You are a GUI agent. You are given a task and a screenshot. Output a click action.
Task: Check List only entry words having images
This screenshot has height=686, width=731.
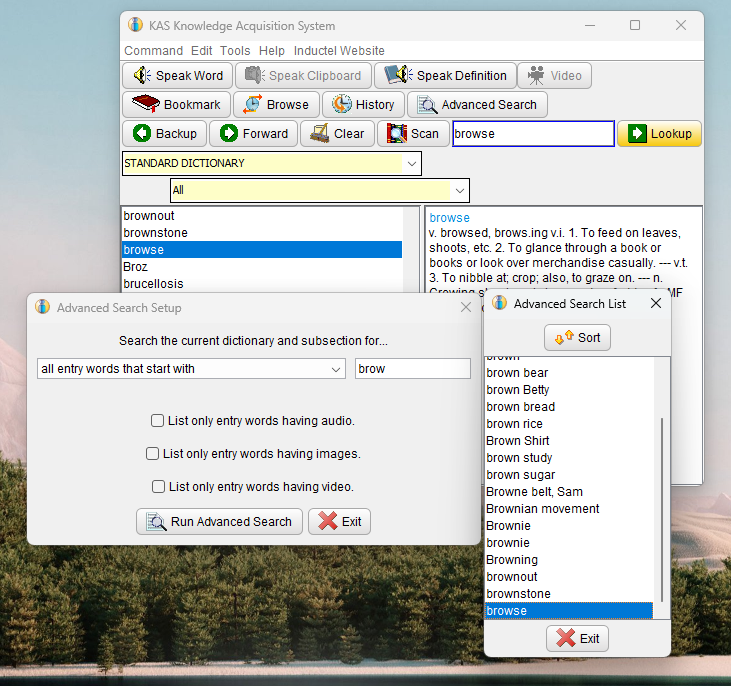tap(152, 454)
